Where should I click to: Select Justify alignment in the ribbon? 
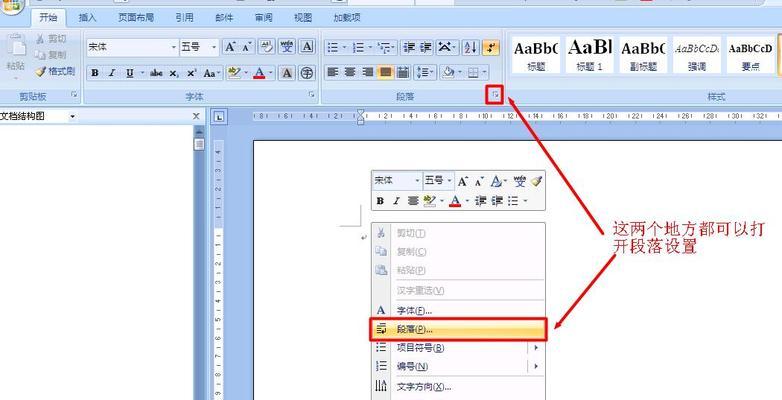[x=385, y=73]
